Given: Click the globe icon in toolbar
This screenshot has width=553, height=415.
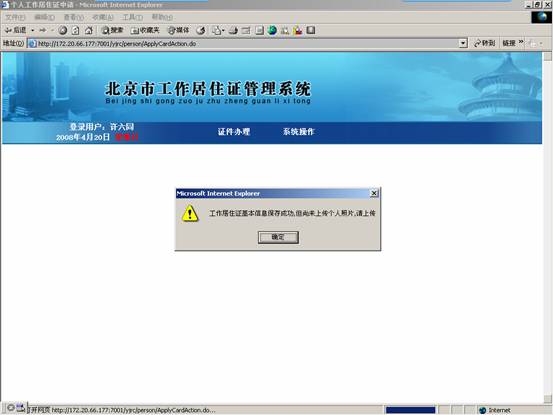Looking at the screenshot, I should (x=272, y=30).
